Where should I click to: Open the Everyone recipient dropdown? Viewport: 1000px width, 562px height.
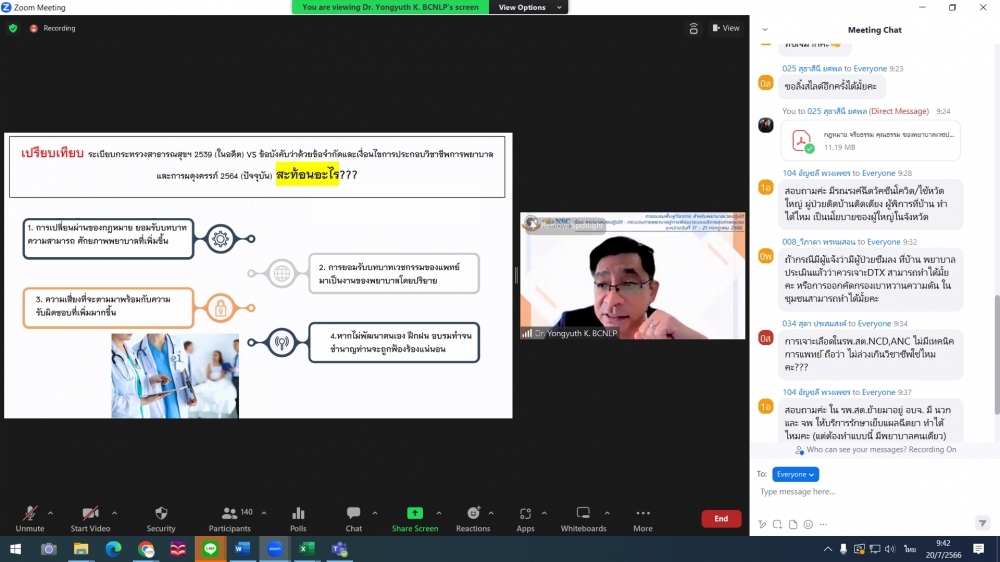click(x=795, y=474)
